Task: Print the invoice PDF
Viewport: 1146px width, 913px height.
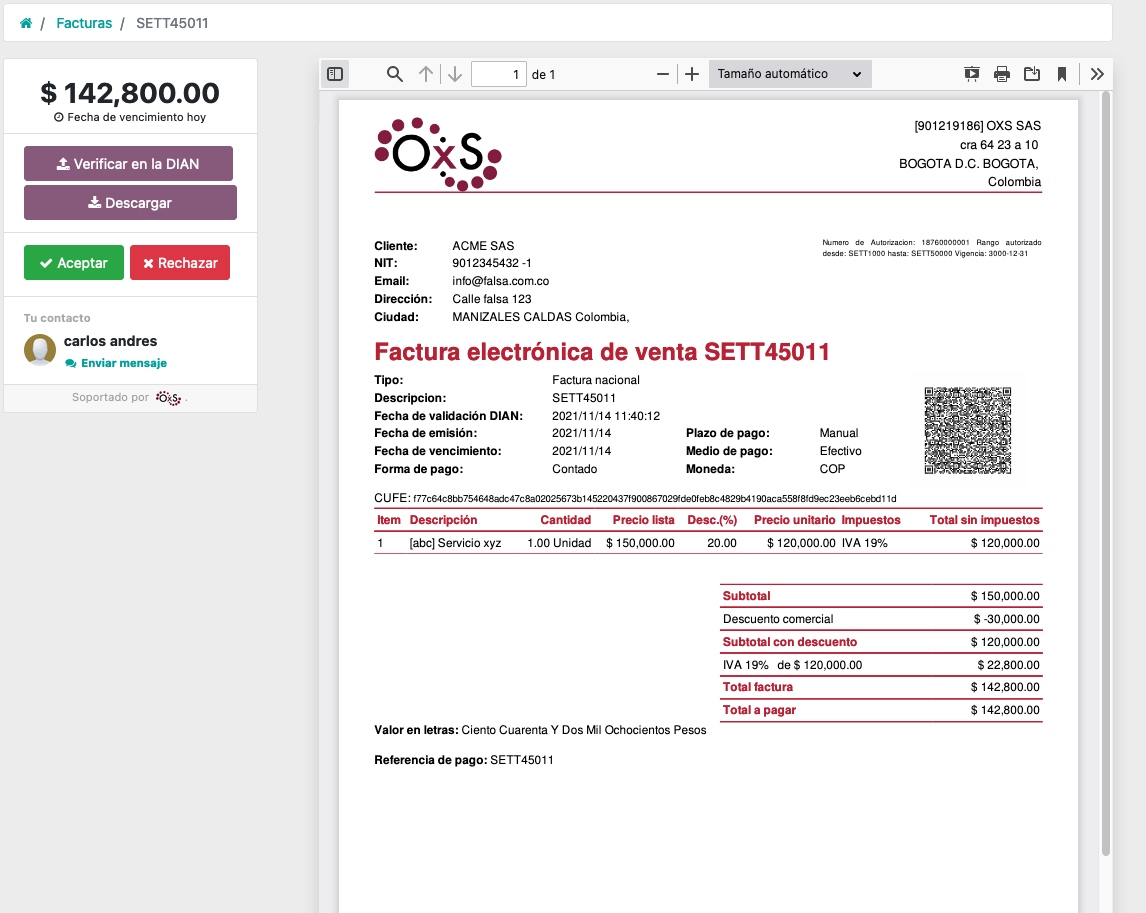Action: 1002,74
